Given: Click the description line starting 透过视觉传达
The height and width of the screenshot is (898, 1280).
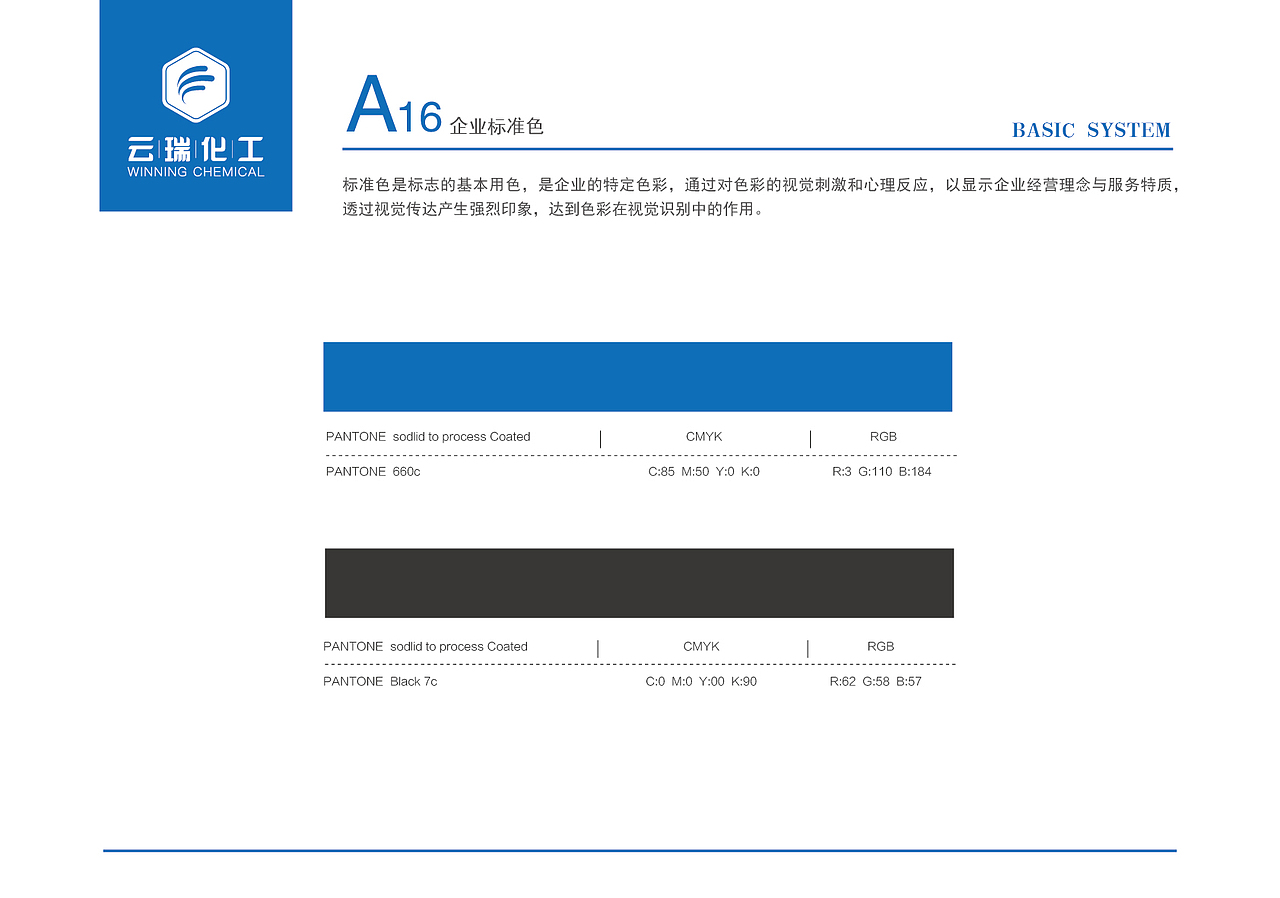Looking at the screenshot, I should (554, 210).
